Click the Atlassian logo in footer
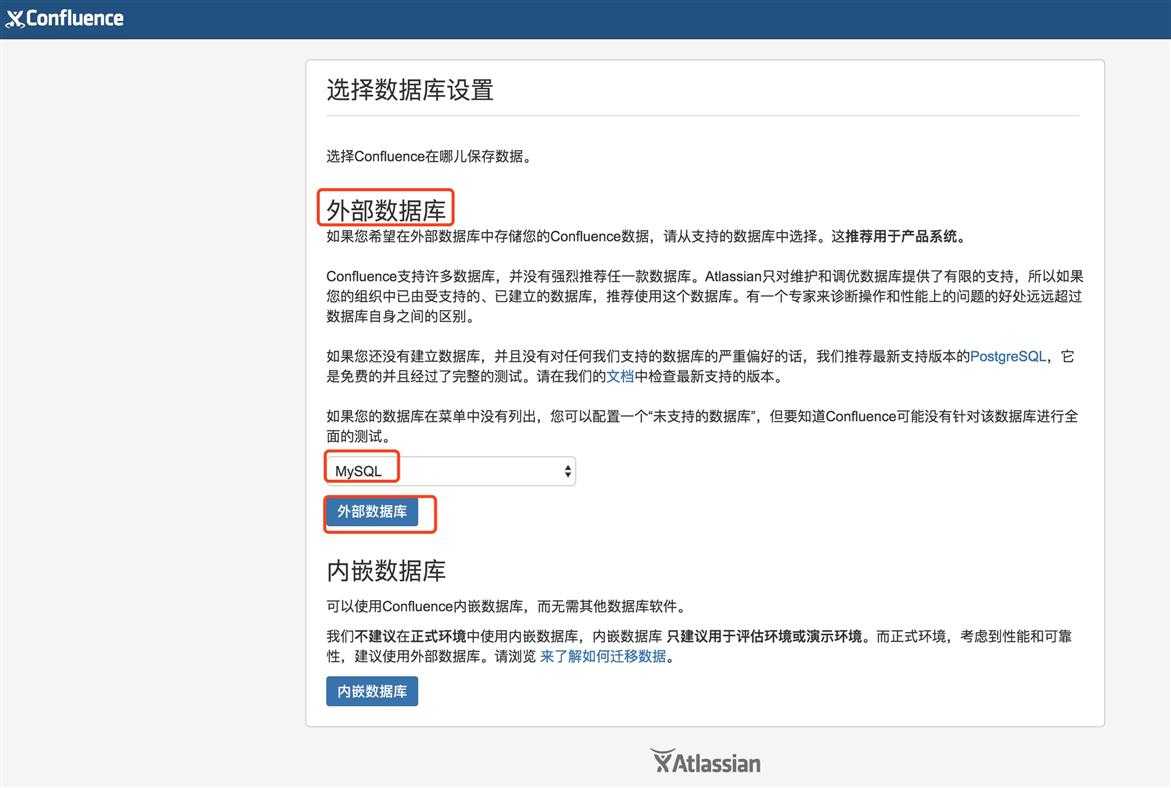 point(705,762)
